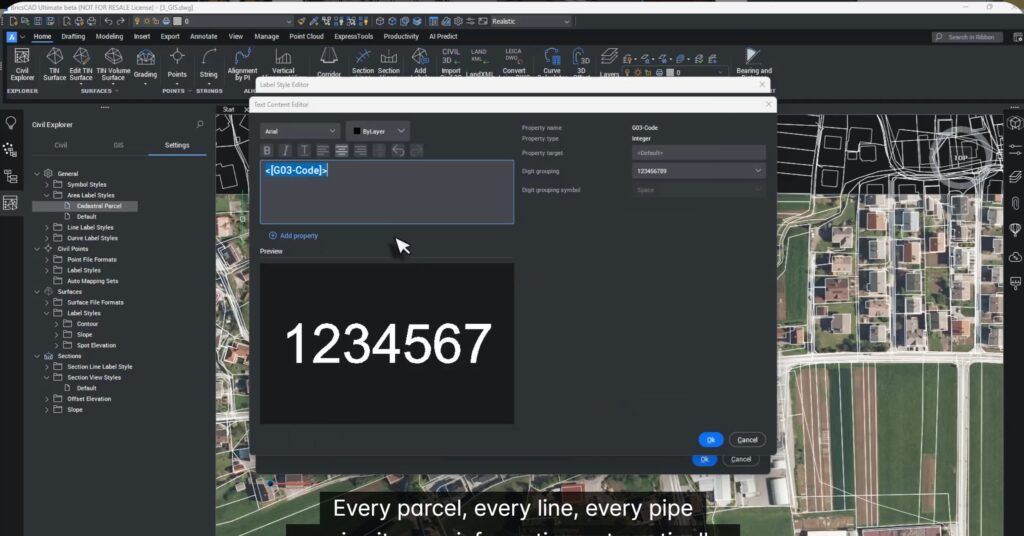
Task: Select the 3D Offset tool
Action: [581, 63]
